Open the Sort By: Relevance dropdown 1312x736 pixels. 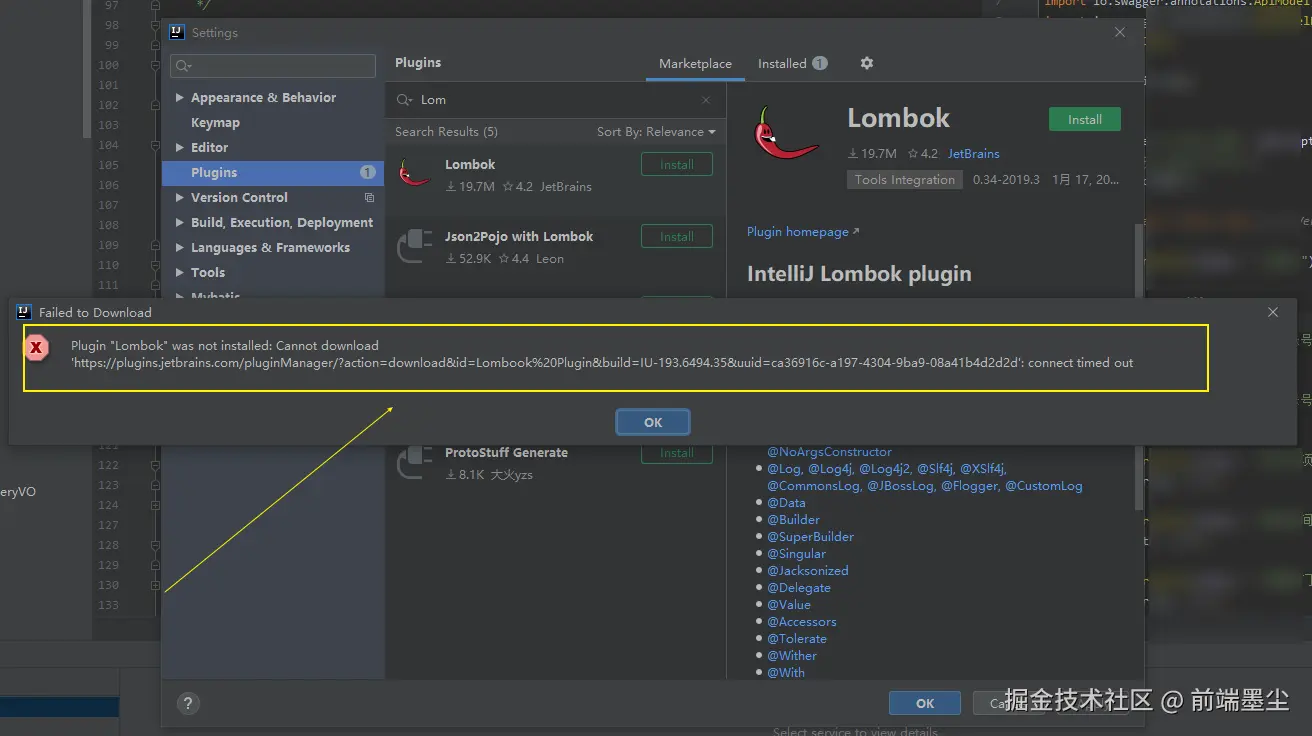tap(656, 132)
